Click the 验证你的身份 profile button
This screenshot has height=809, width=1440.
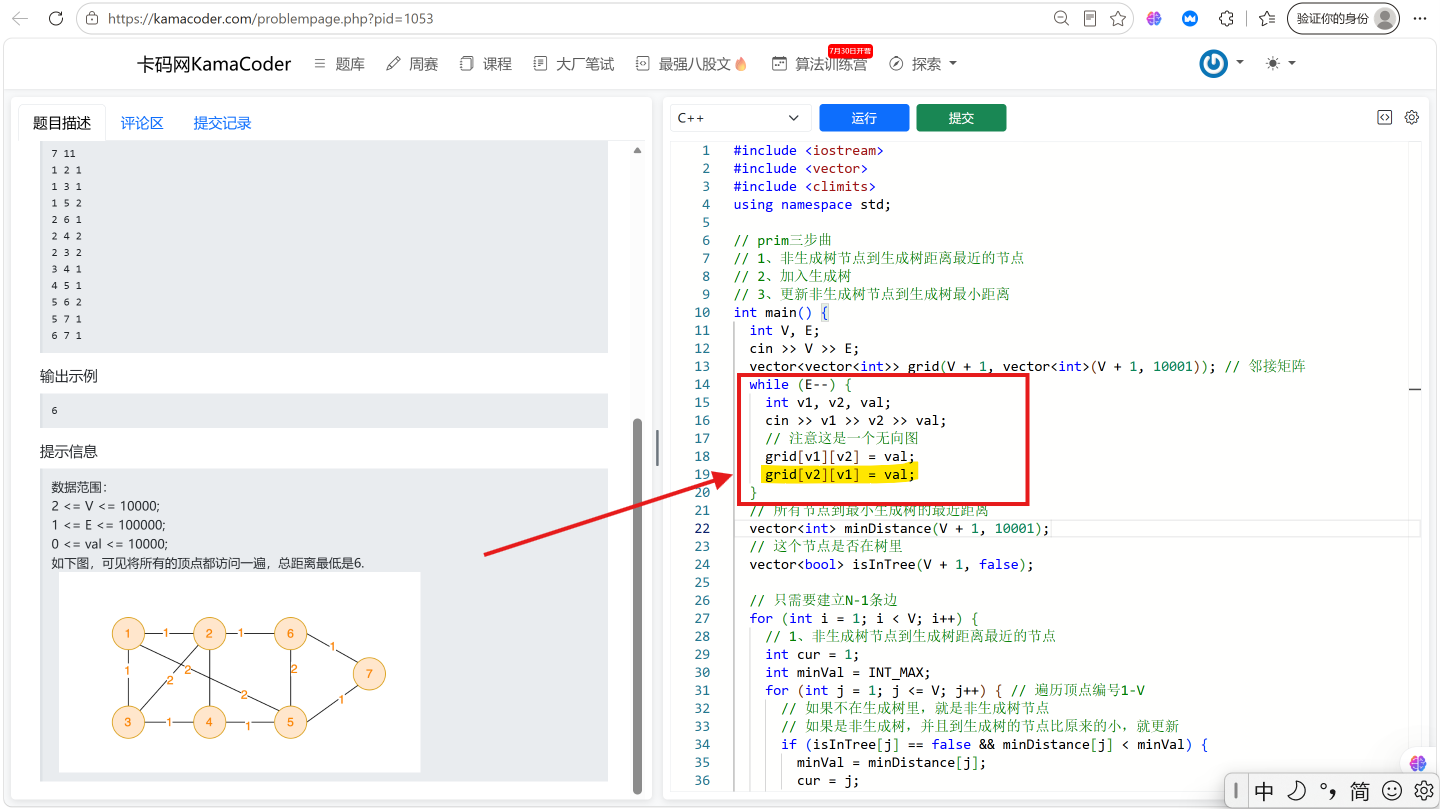coord(1343,18)
